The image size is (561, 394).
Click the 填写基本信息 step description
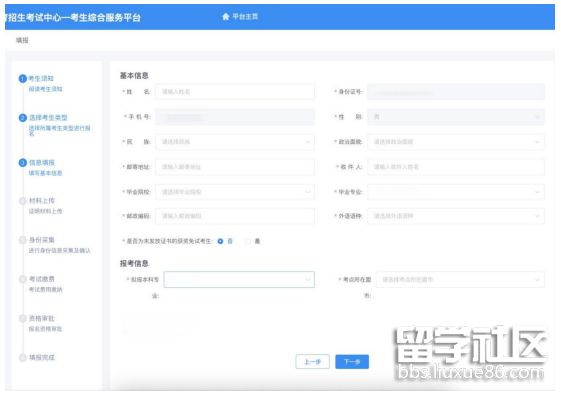[45, 173]
